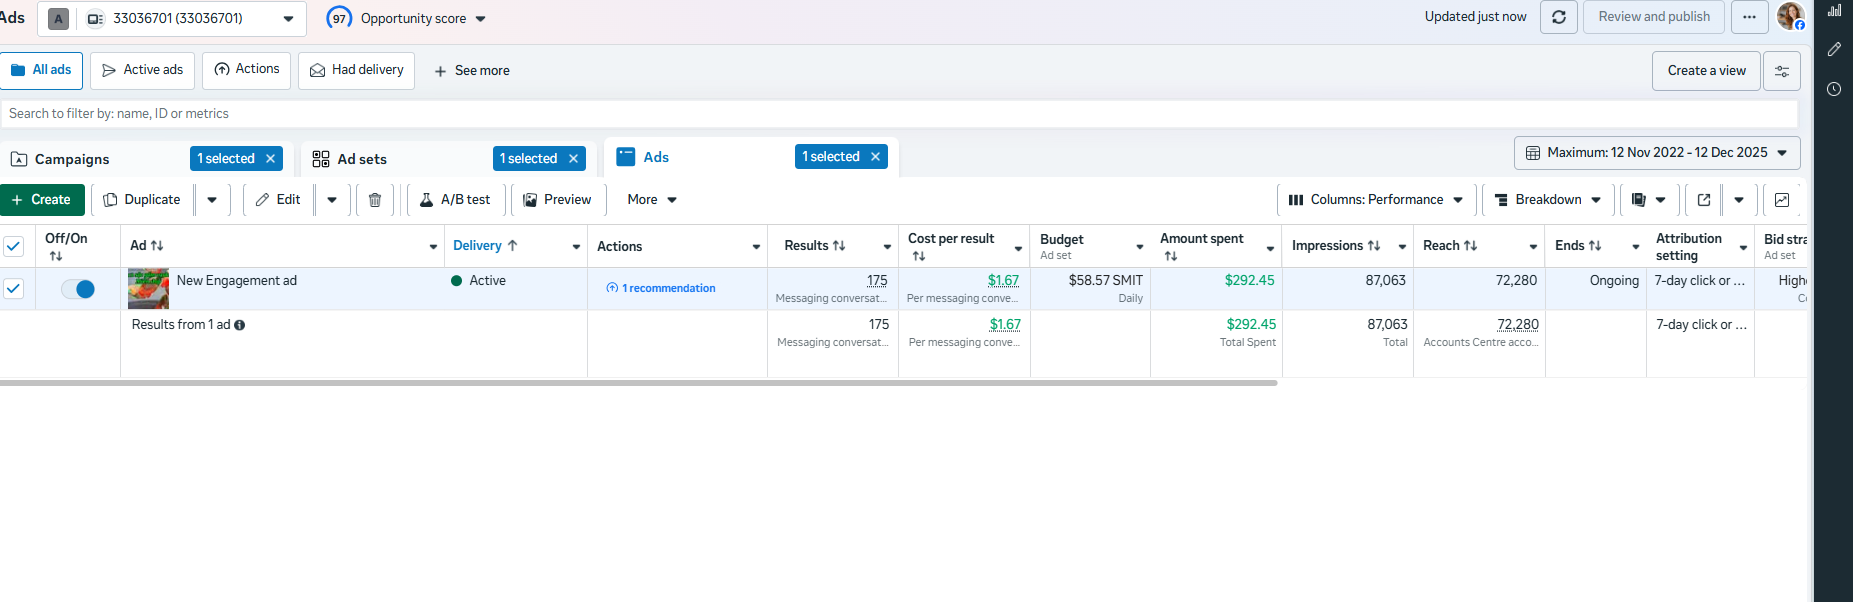Image resolution: width=1853 pixels, height=602 pixels.
Task: Click the delete trash icon
Action: [375, 200]
